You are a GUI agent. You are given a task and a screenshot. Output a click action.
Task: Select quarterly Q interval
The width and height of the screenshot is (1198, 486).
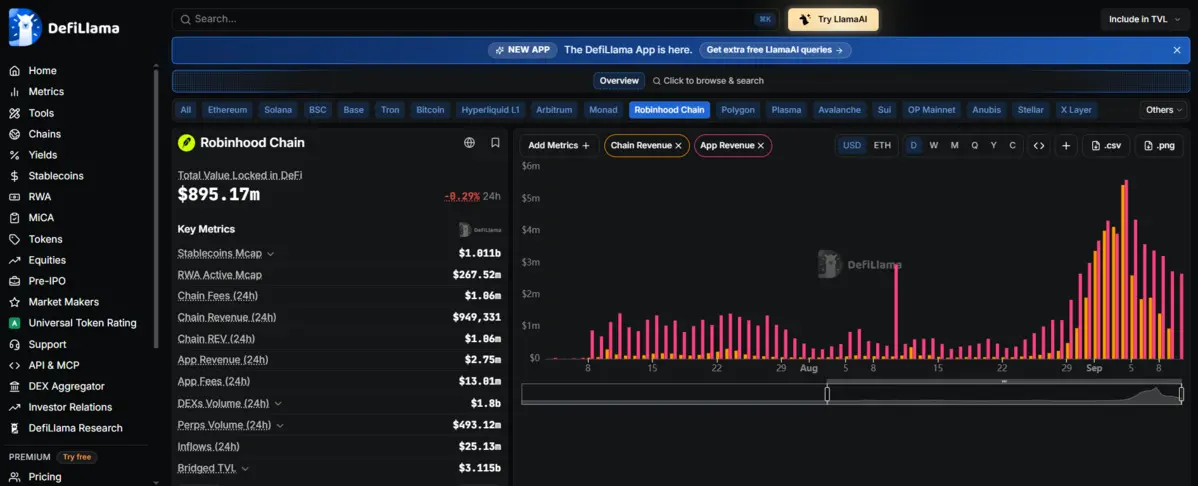[974, 145]
